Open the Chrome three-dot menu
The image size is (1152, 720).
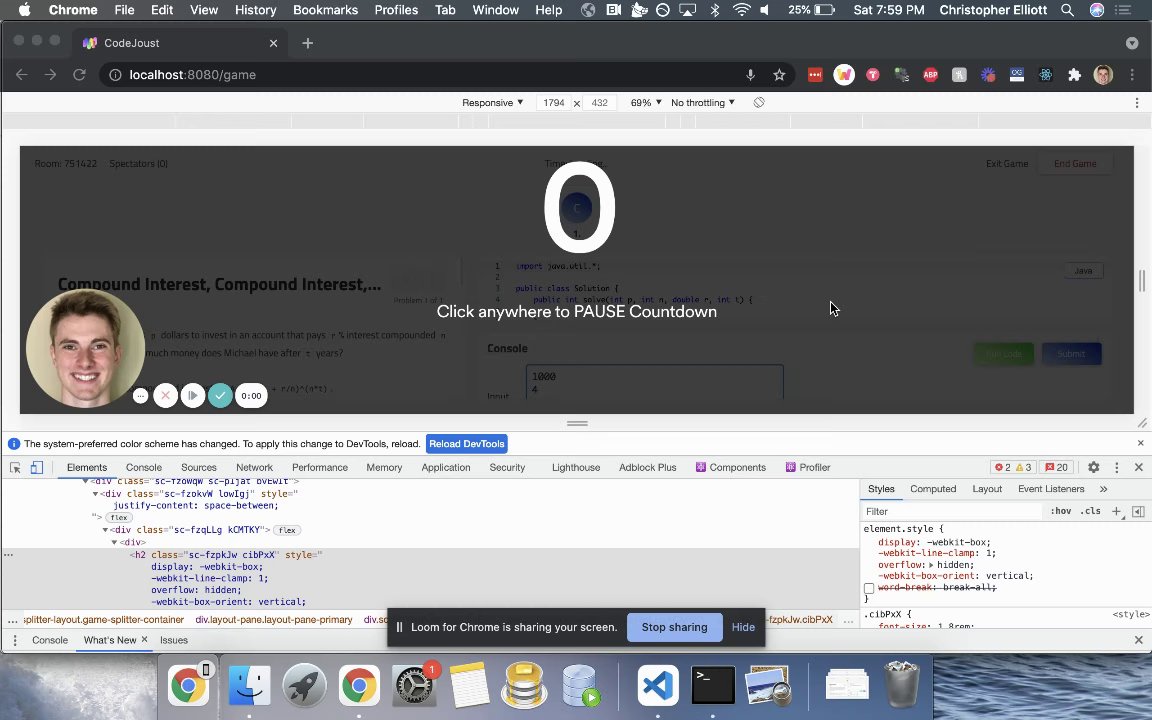(x=1132, y=75)
